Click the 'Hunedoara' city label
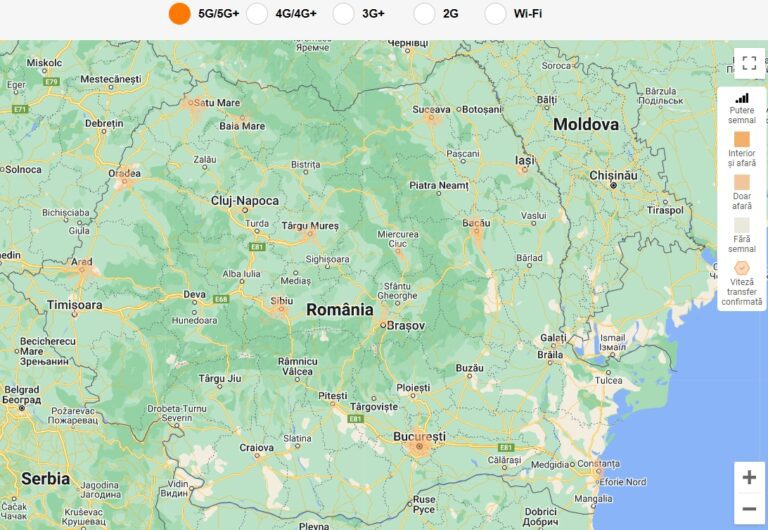This screenshot has width=768, height=530. pyautogui.click(x=194, y=320)
